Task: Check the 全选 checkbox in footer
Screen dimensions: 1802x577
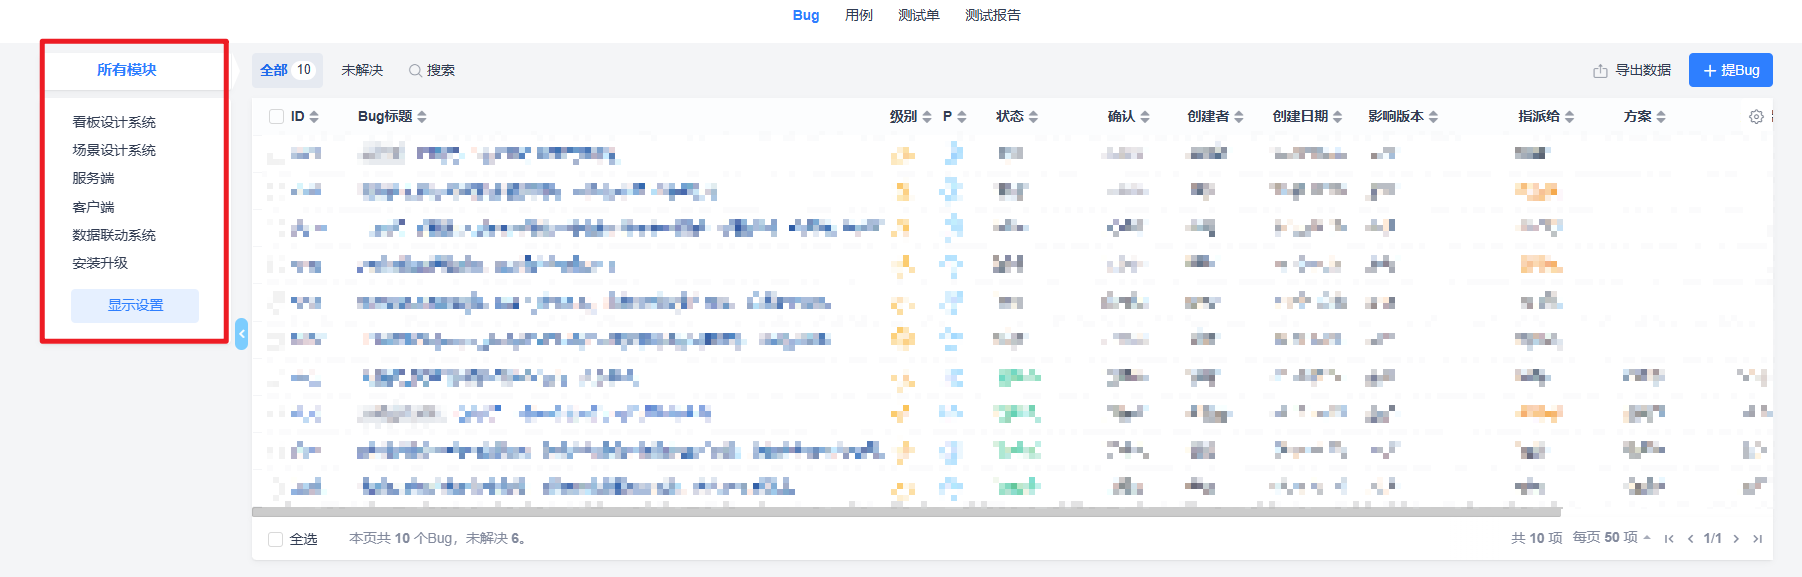Action: pyautogui.click(x=276, y=539)
